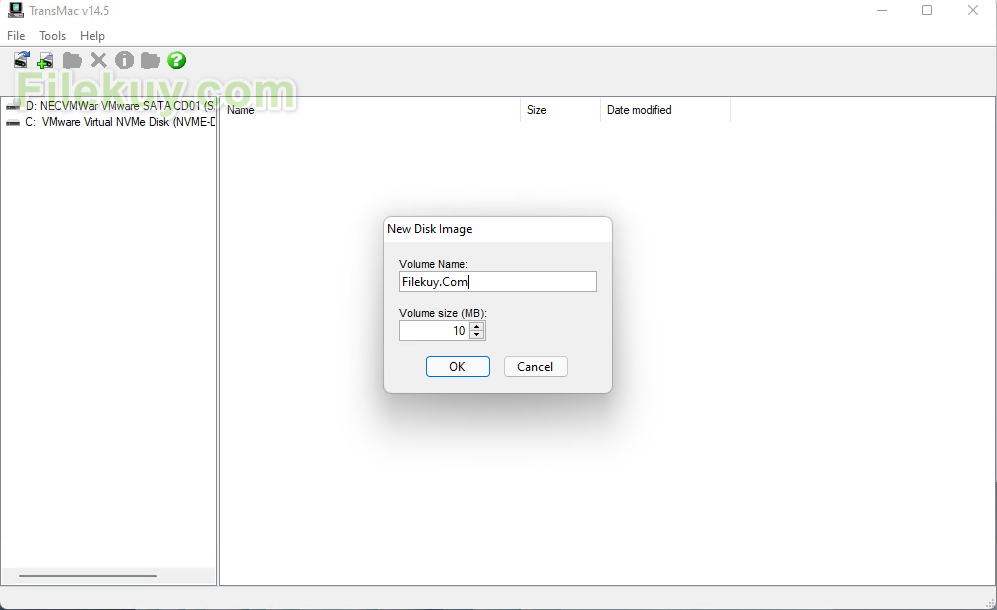Click the Volume size value field showing 10
The height and width of the screenshot is (610, 997).
click(434, 331)
